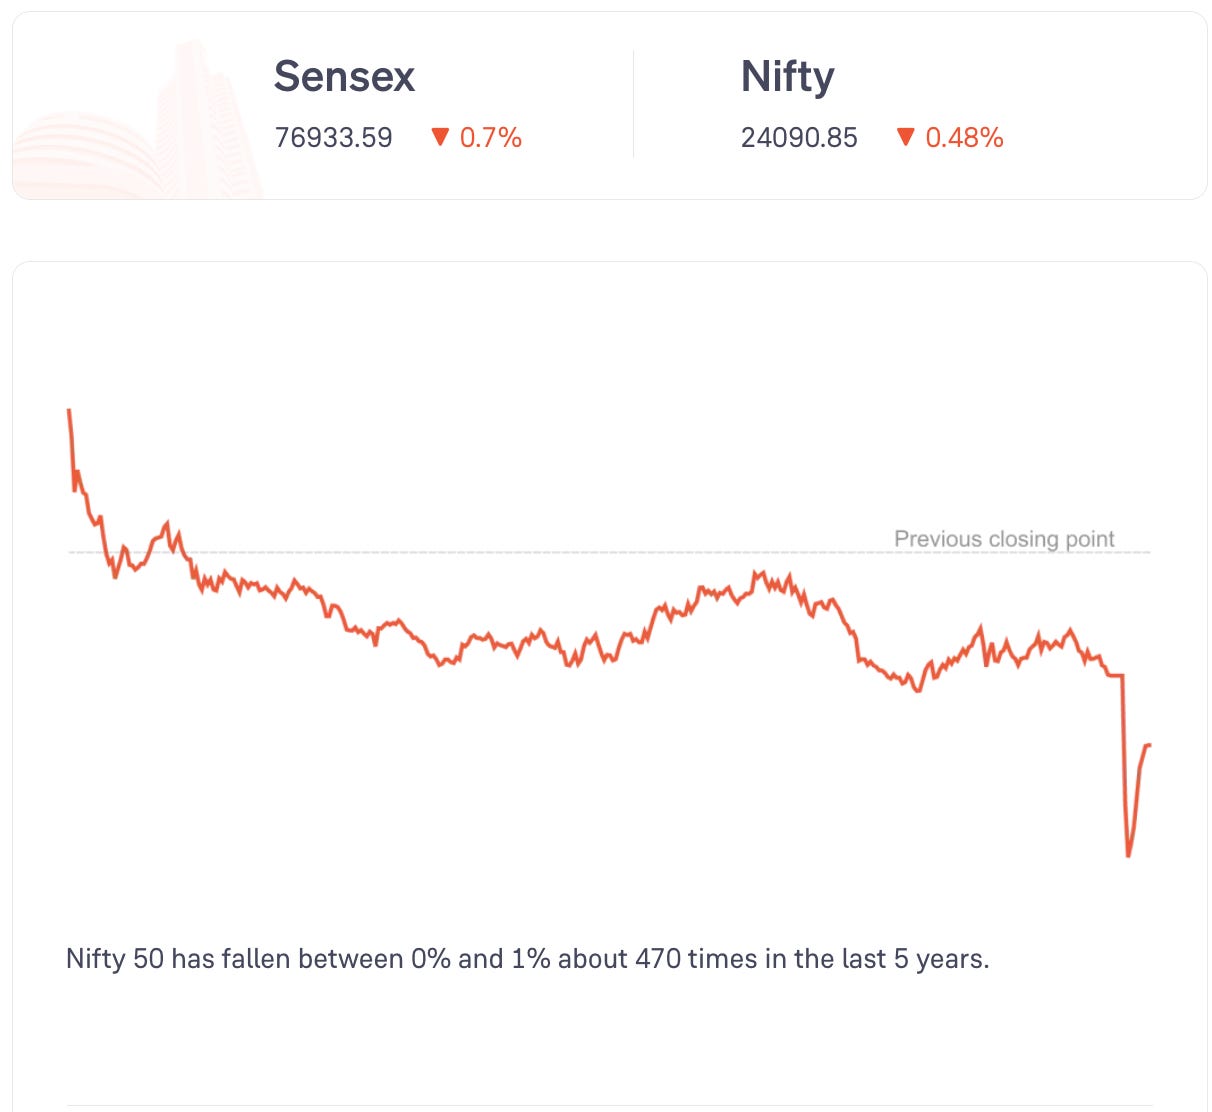This screenshot has width=1212, height=1112.
Task: Click the Sensex heading
Action: tap(344, 77)
